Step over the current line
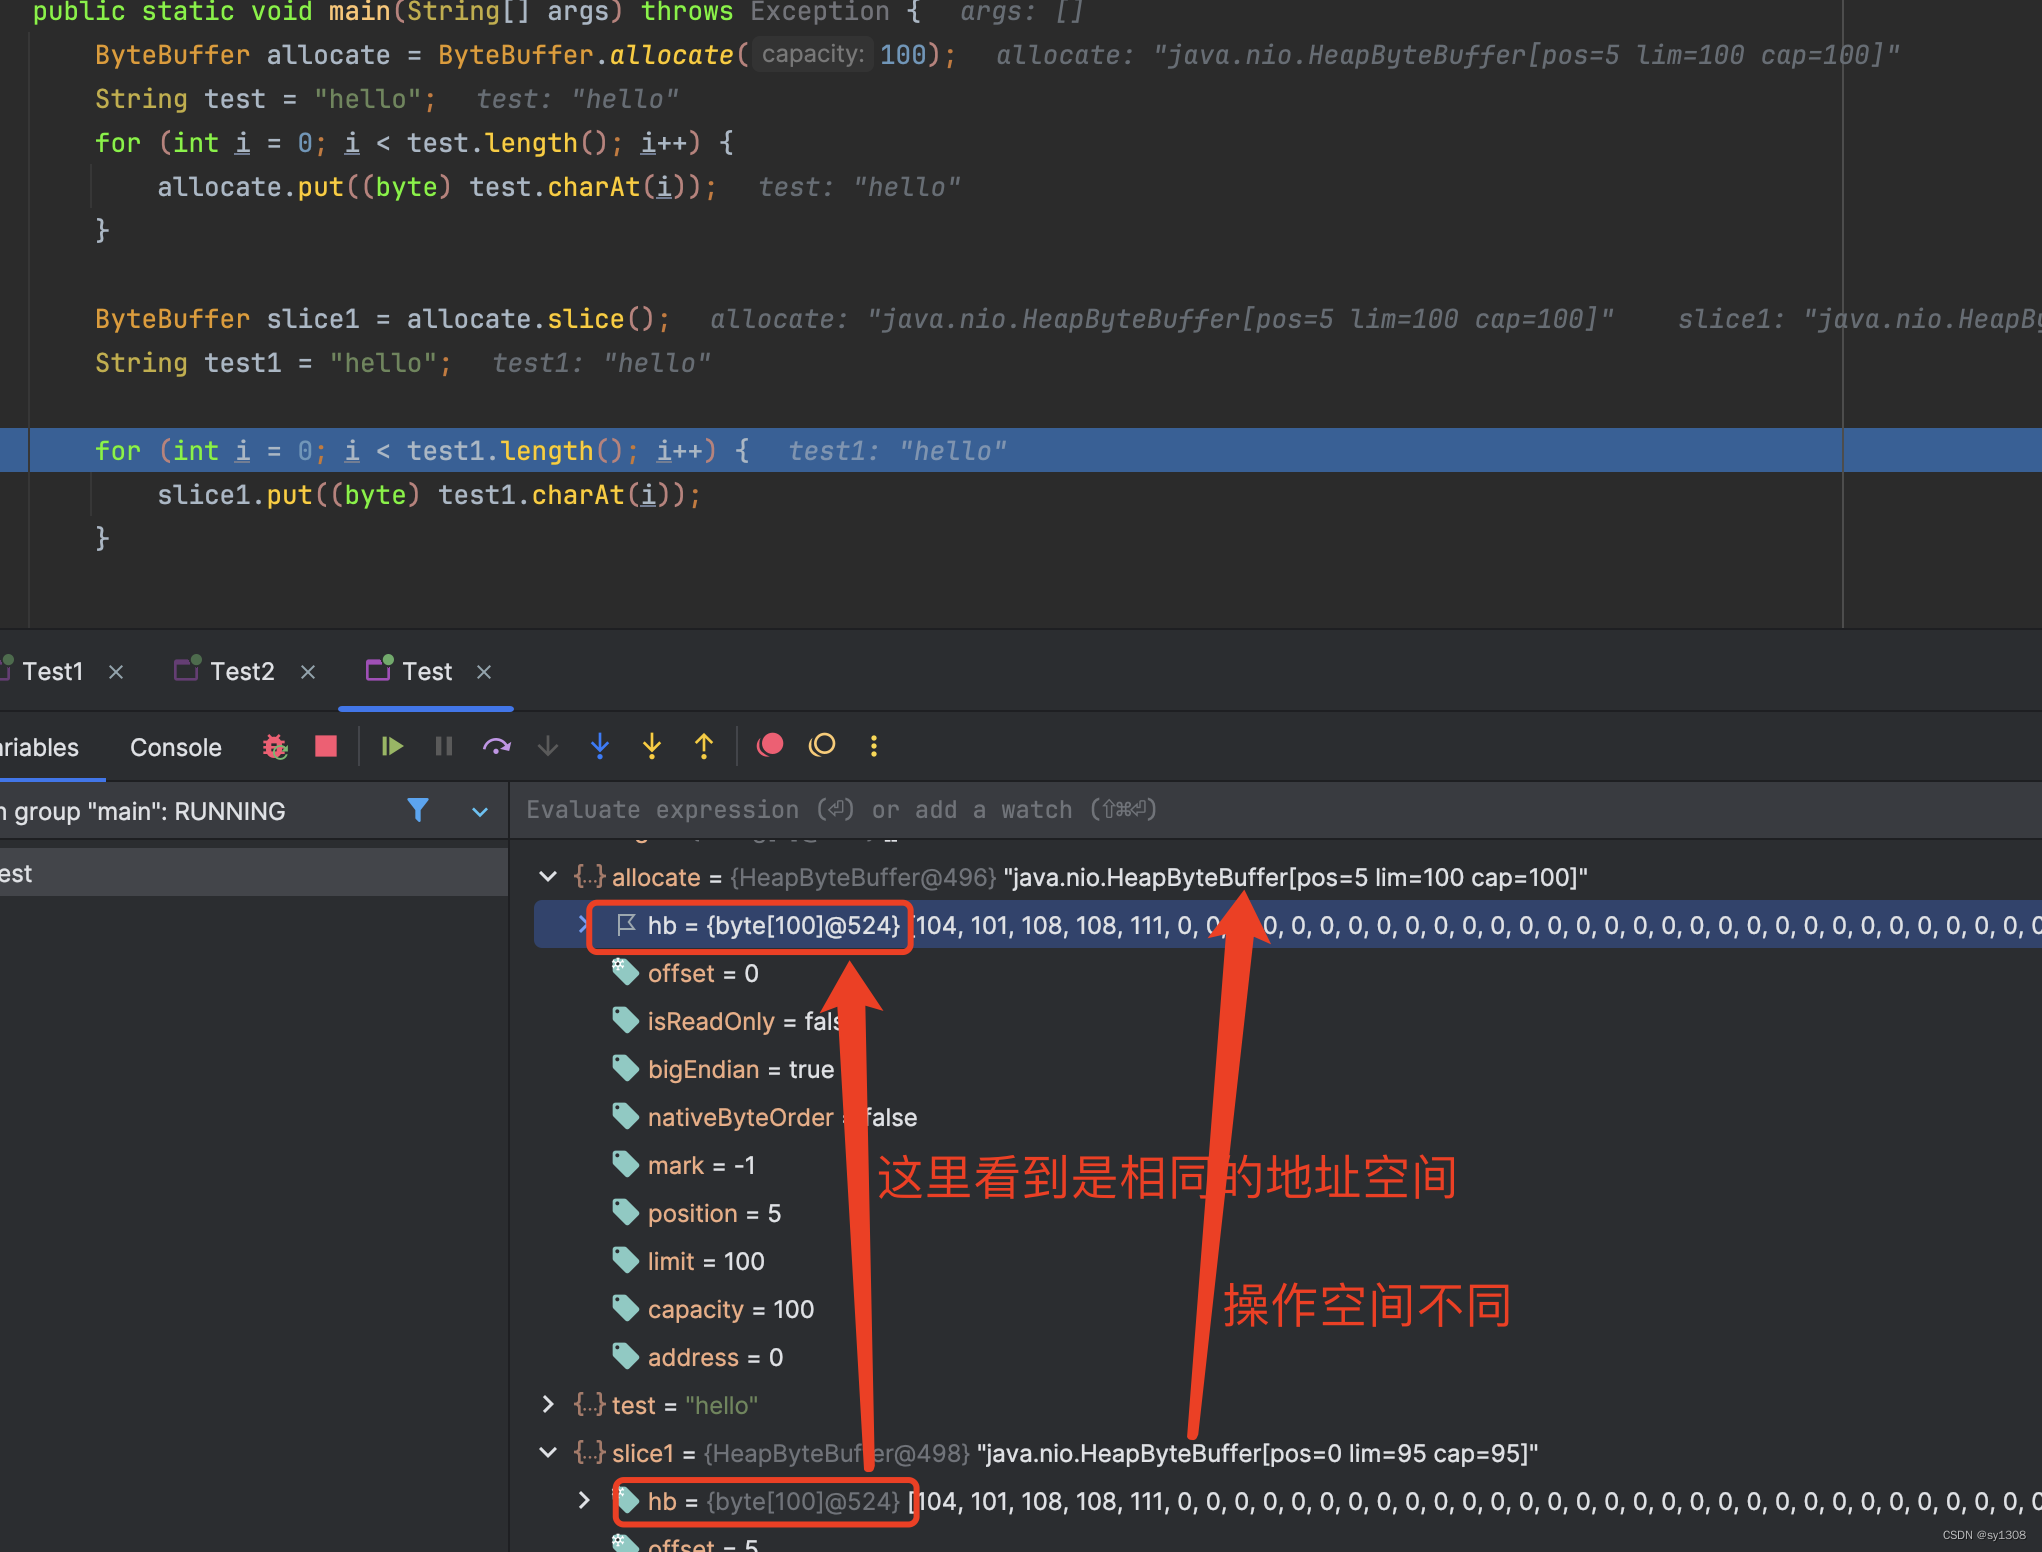 click(x=497, y=746)
